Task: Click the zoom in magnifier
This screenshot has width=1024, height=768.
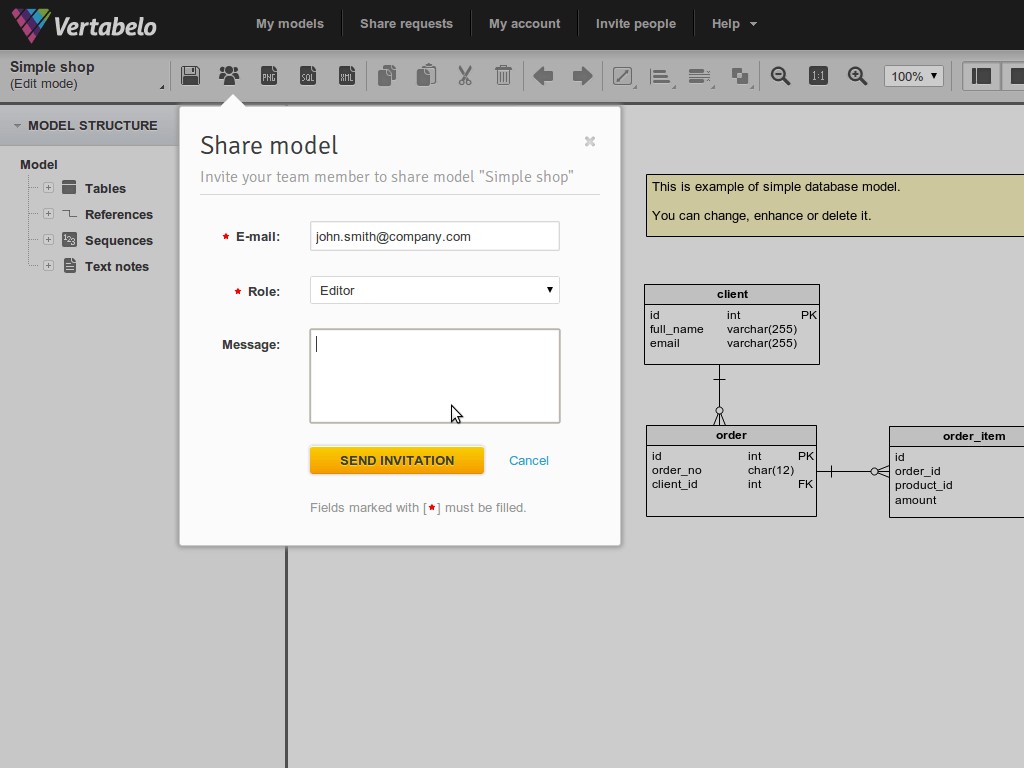Action: (857, 76)
